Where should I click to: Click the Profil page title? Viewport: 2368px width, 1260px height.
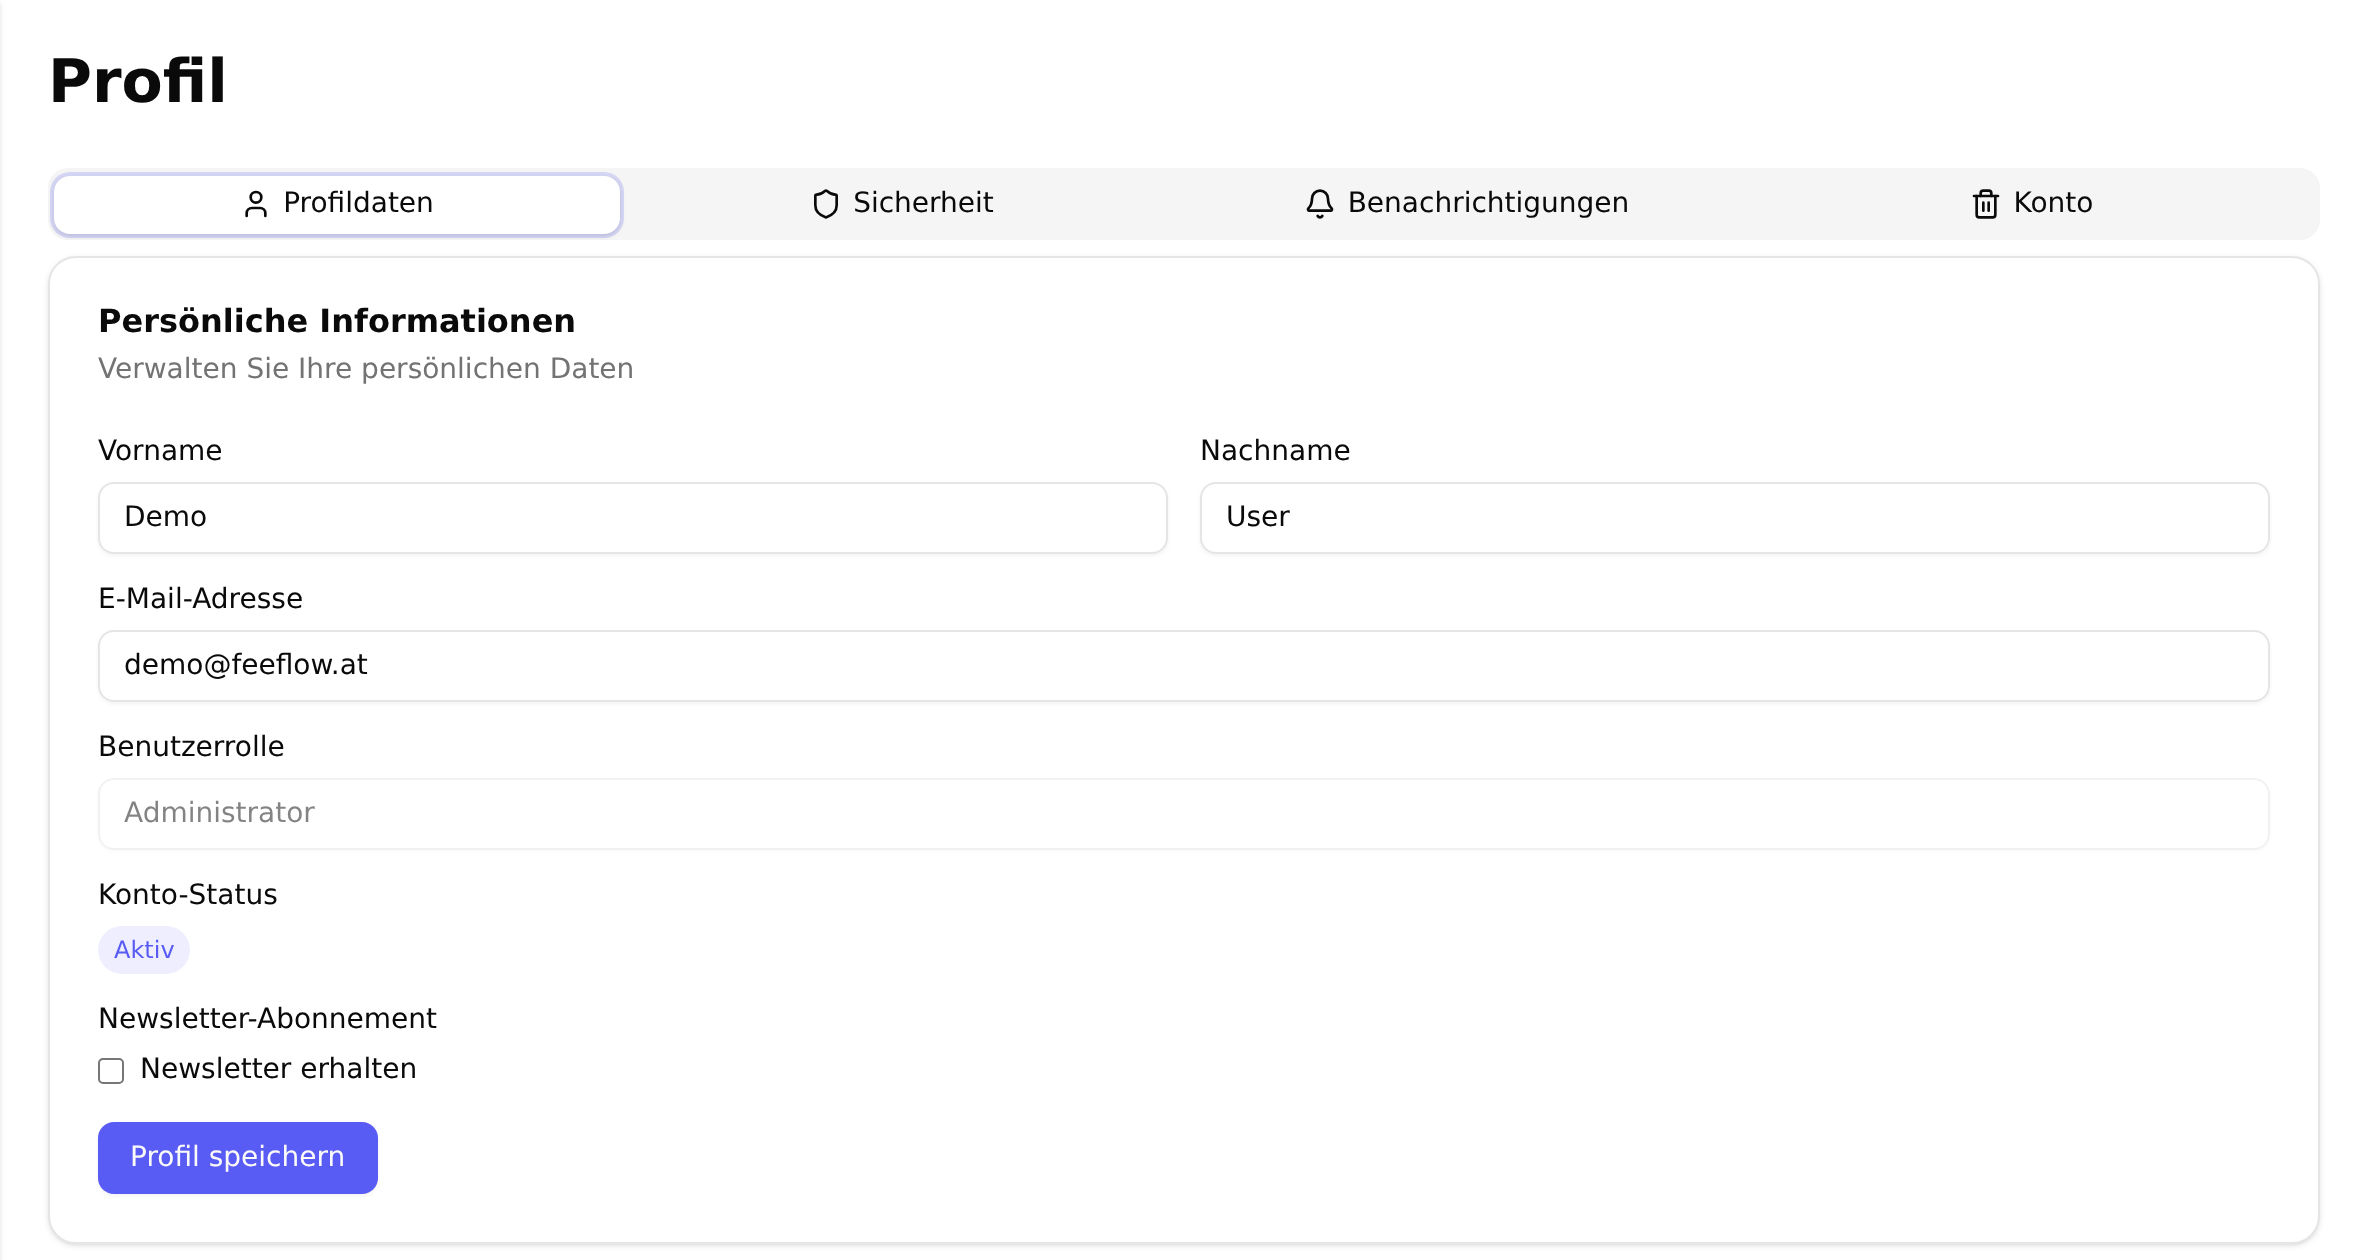[138, 80]
